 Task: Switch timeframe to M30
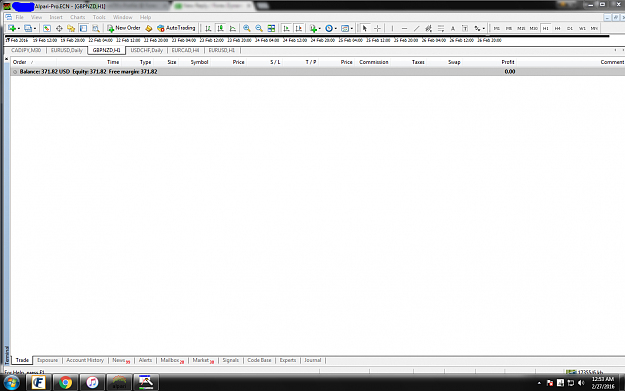[533, 28]
